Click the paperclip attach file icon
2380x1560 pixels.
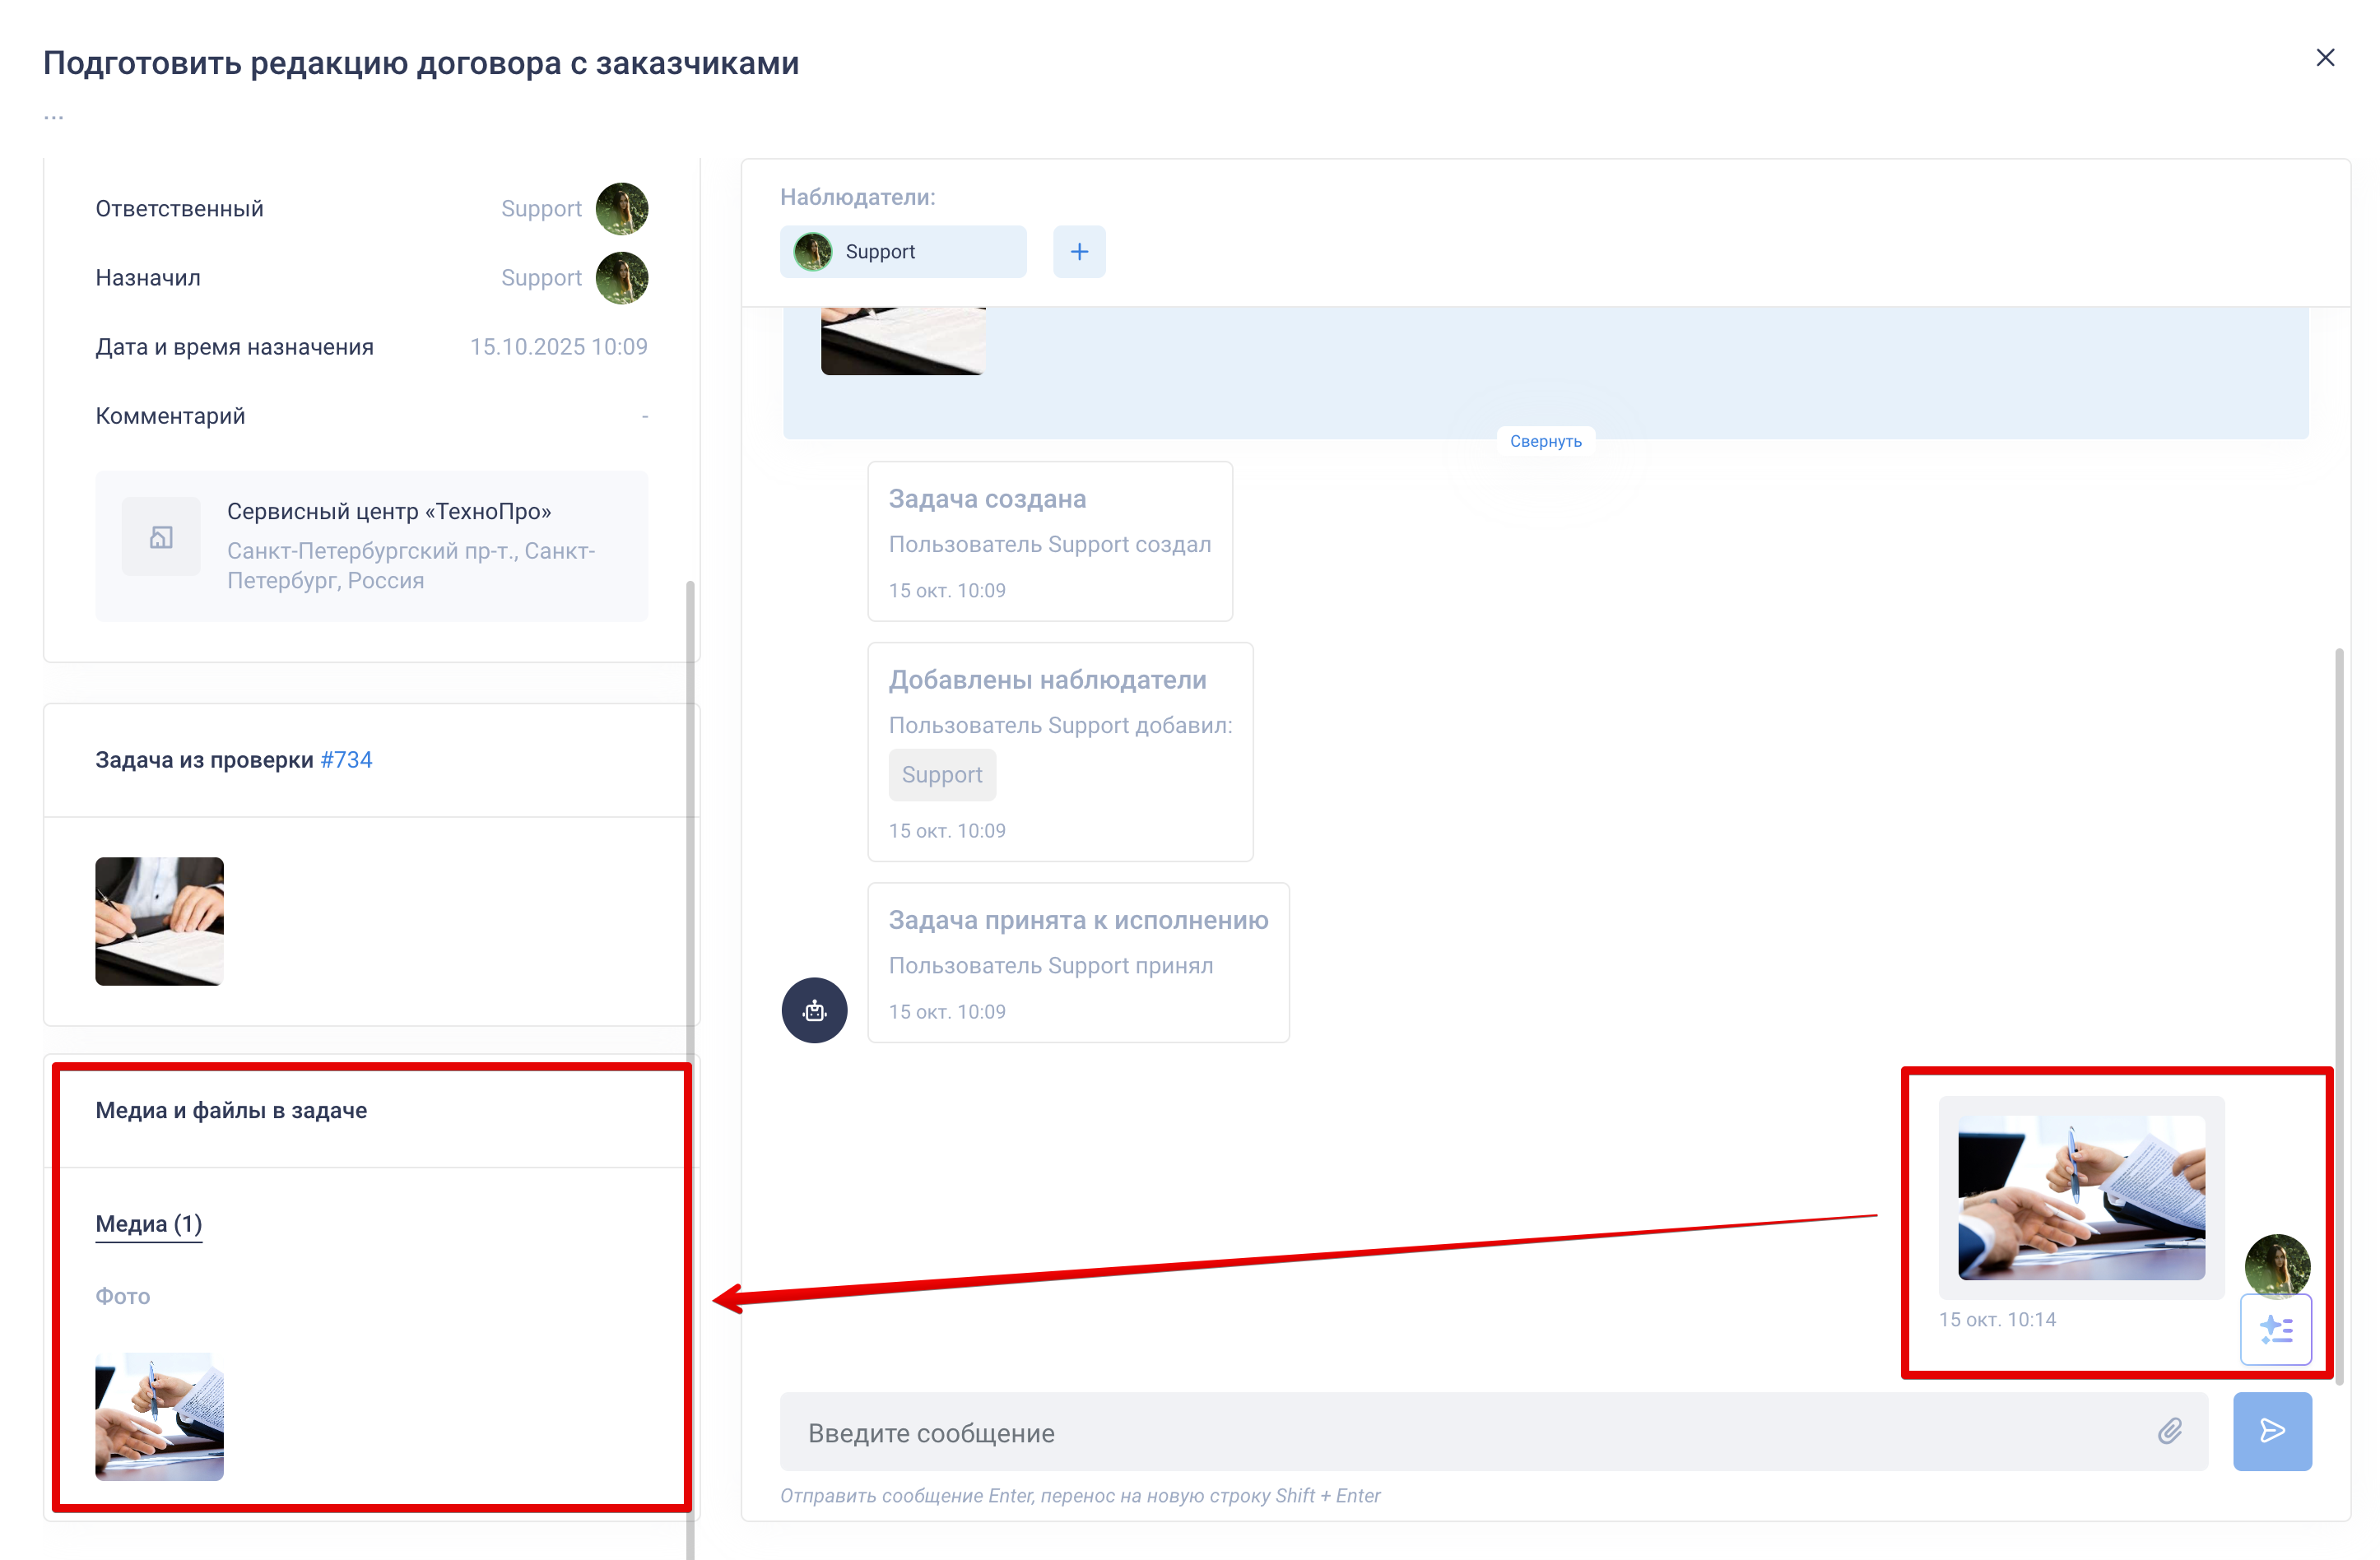point(2169,1431)
